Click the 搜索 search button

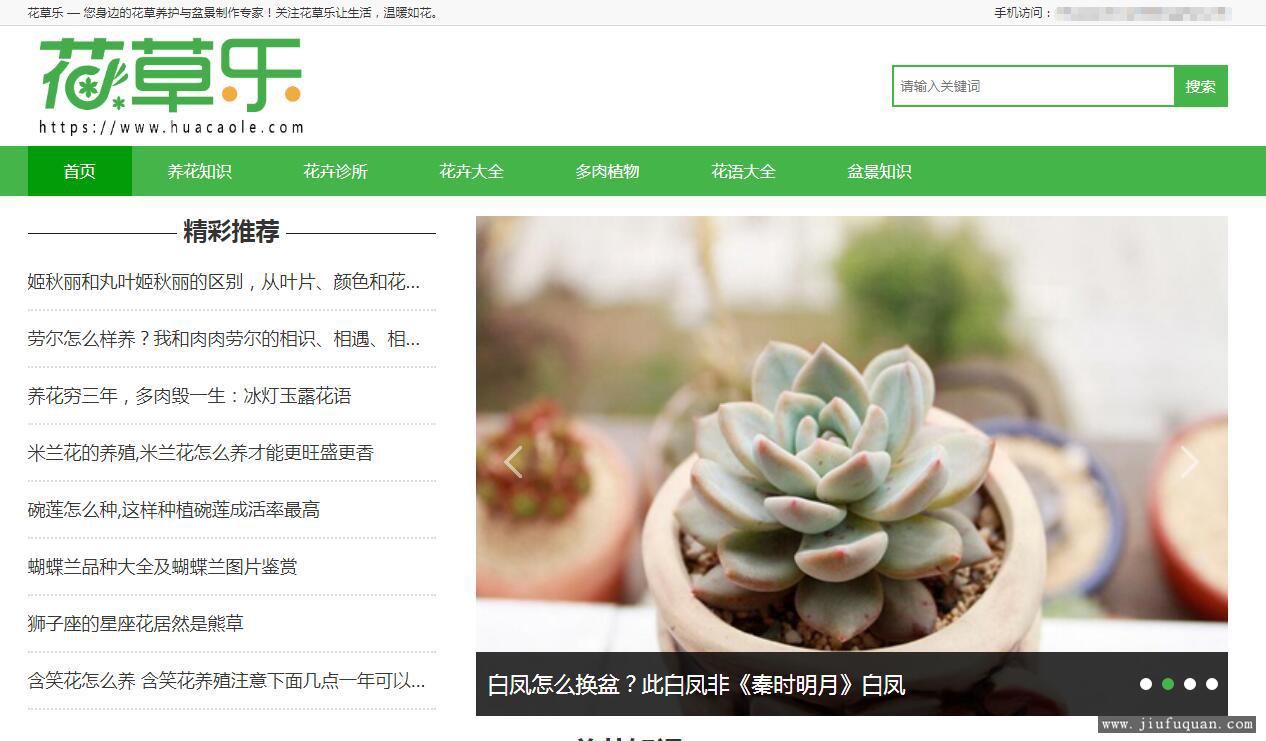[1201, 86]
